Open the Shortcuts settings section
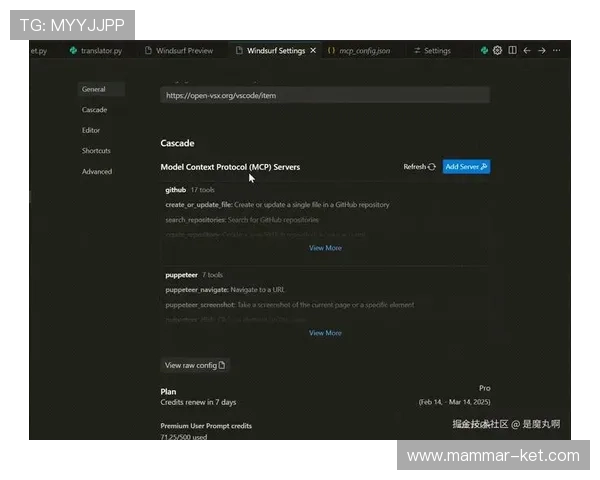The image size is (600, 480). pos(96,151)
